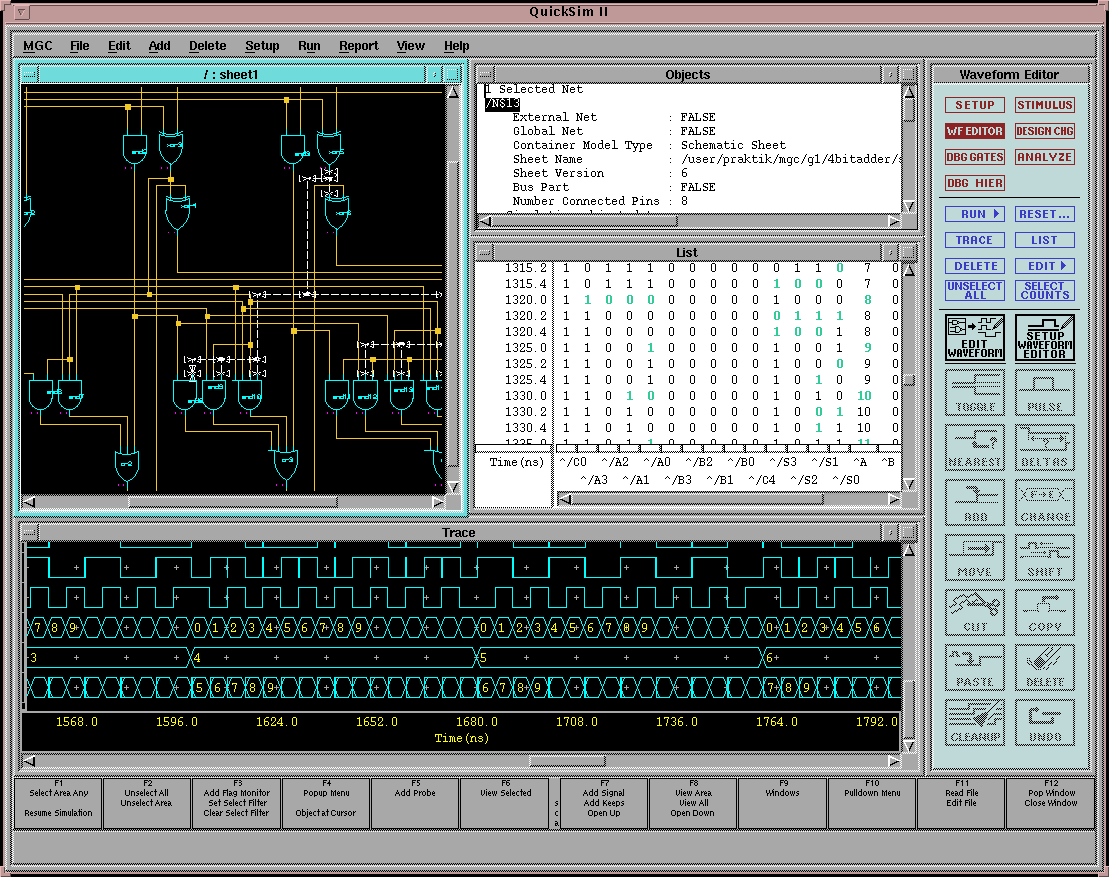Click the F6 View Selected softkey
Viewport: 1109px width, 877px height.
tap(506, 803)
